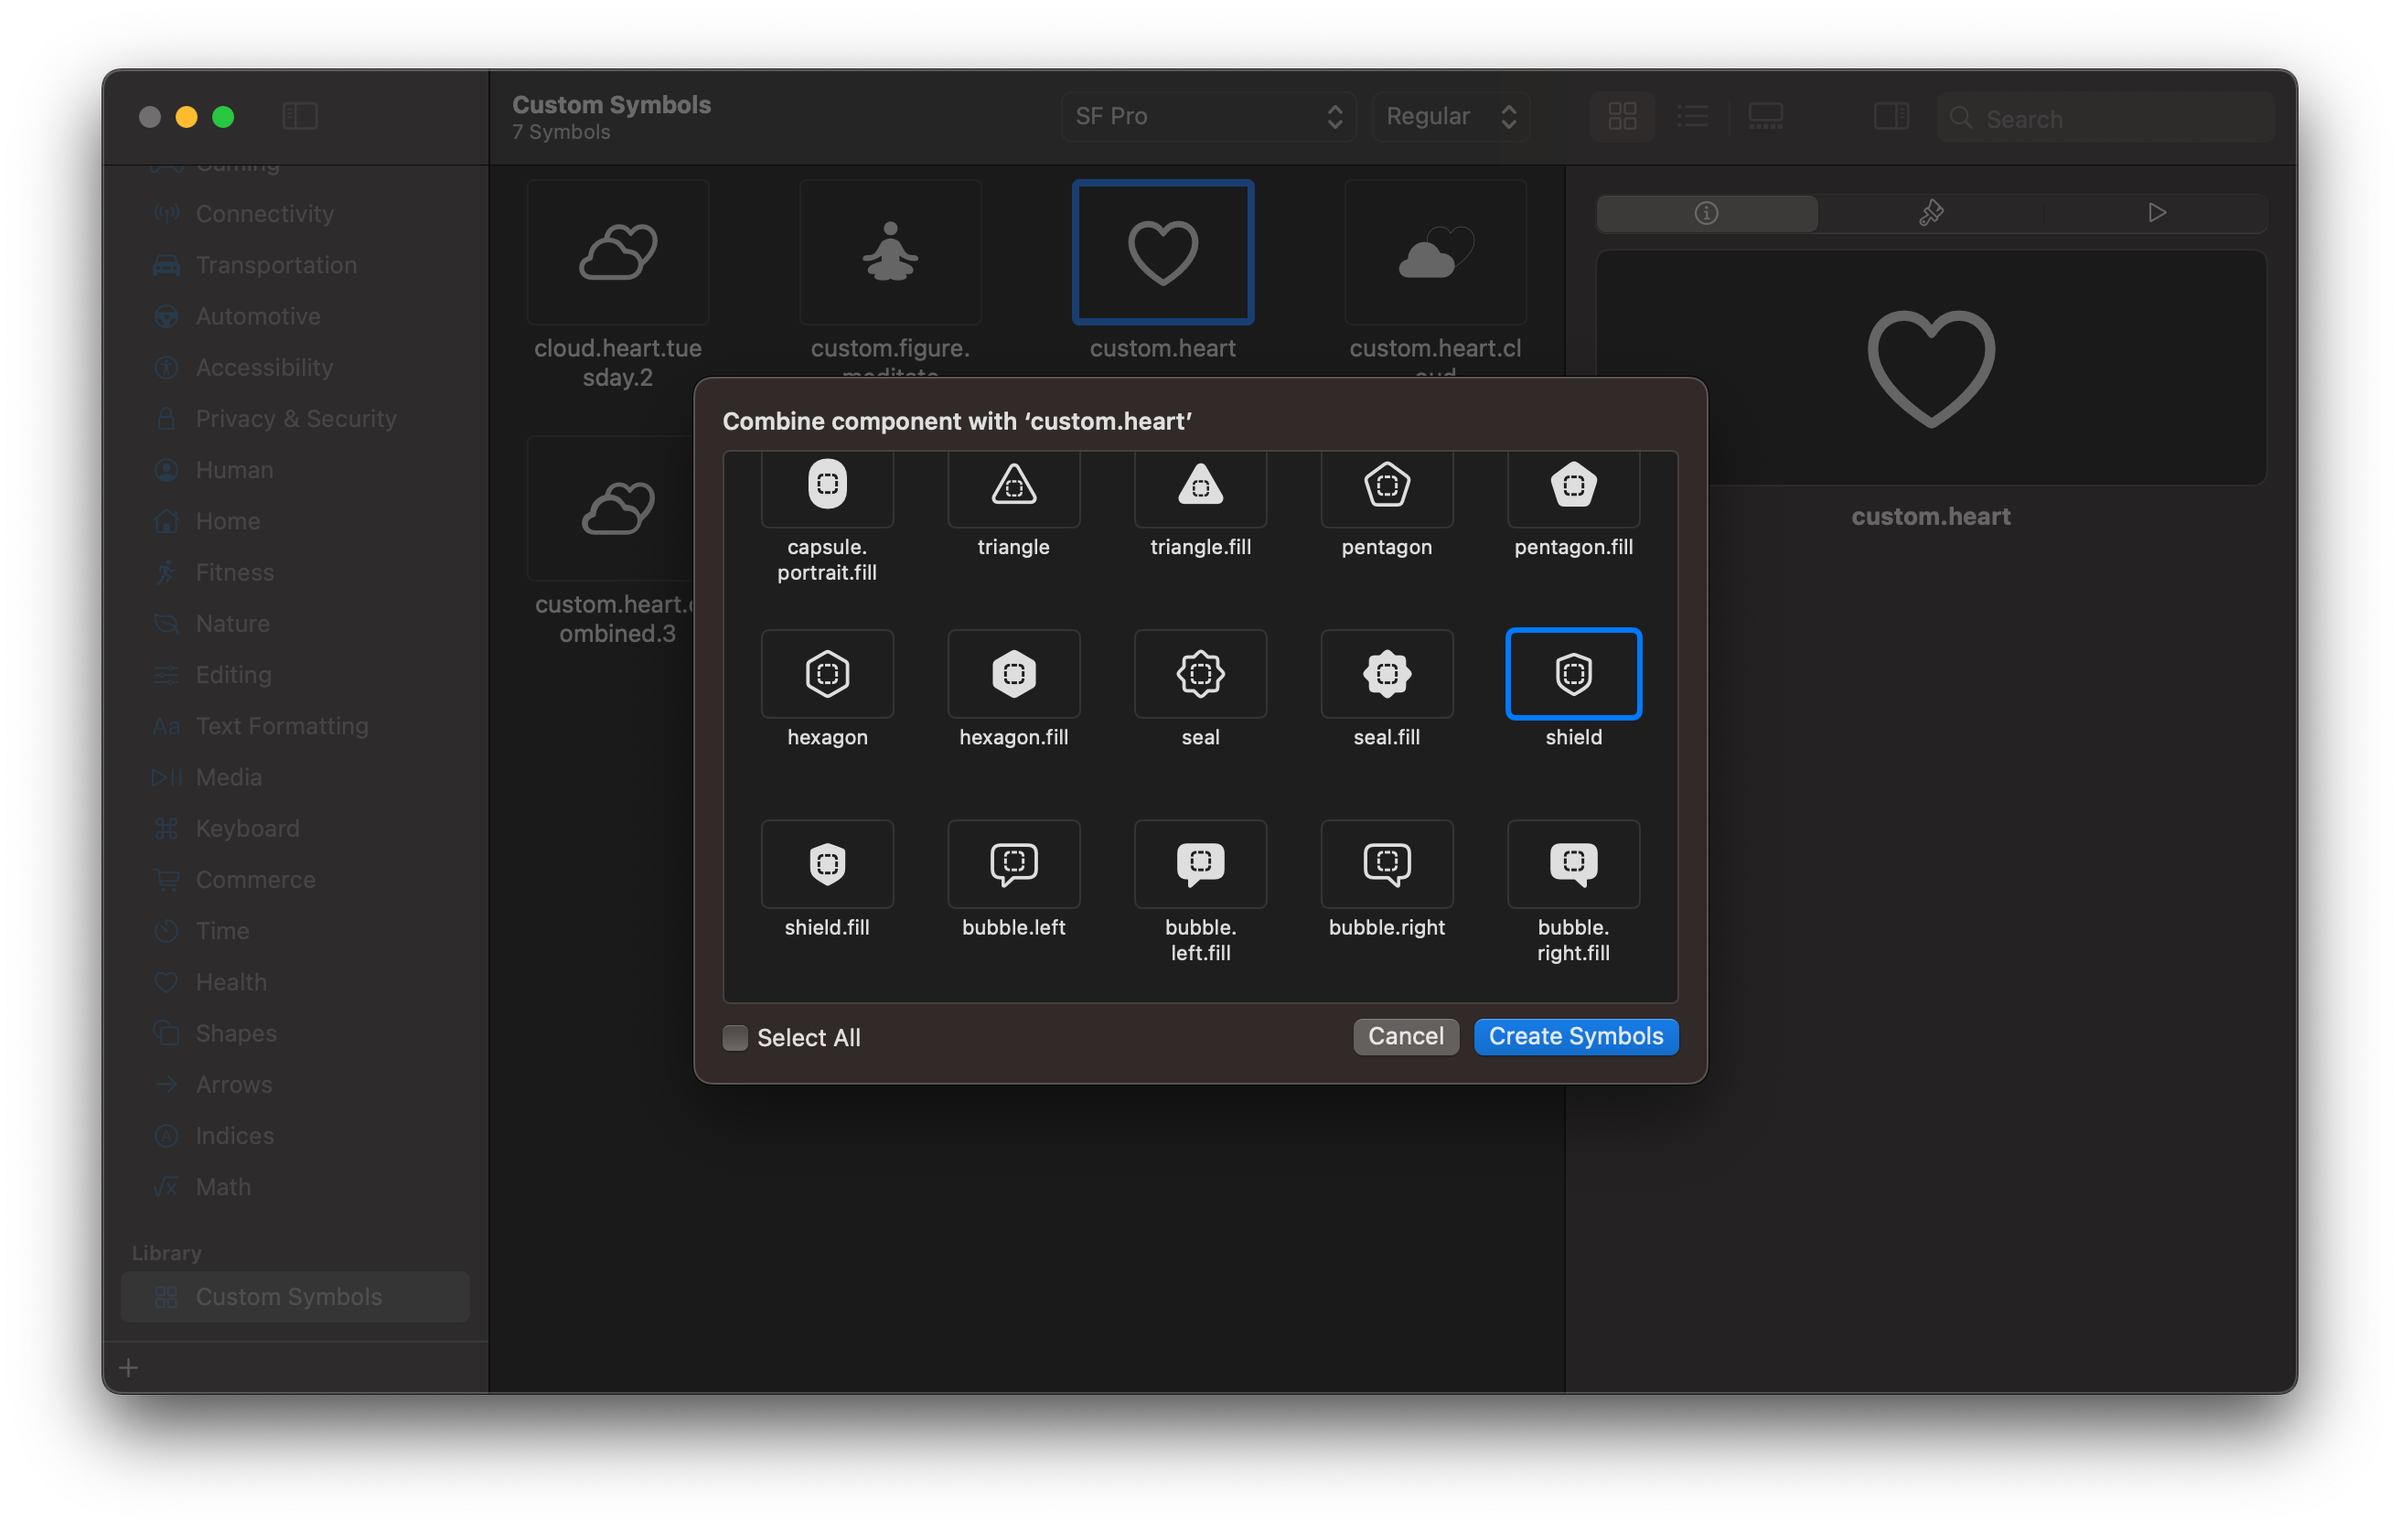Select the bubble.right.fill component
The width and height of the screenshot is (2400, 1529).
point(1572,864)
